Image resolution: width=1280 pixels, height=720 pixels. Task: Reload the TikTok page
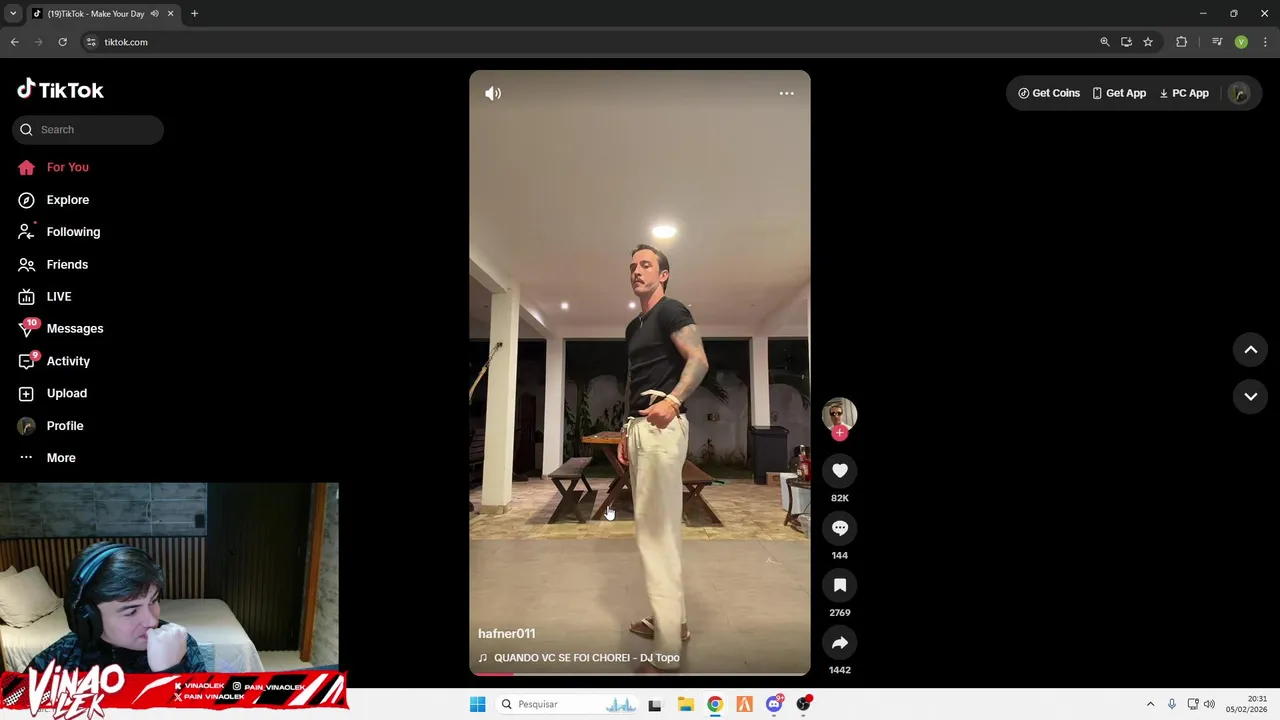click(62, 42)
